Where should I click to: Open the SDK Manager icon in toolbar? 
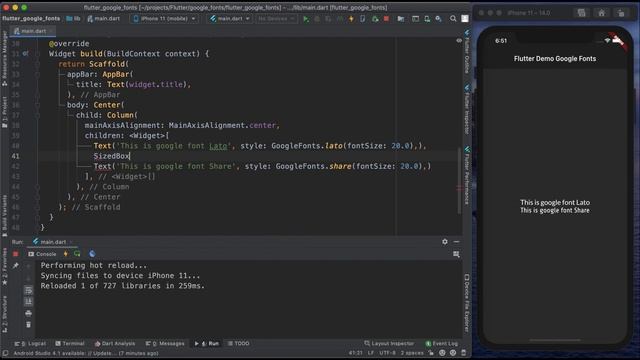click(x=438, y=19)
